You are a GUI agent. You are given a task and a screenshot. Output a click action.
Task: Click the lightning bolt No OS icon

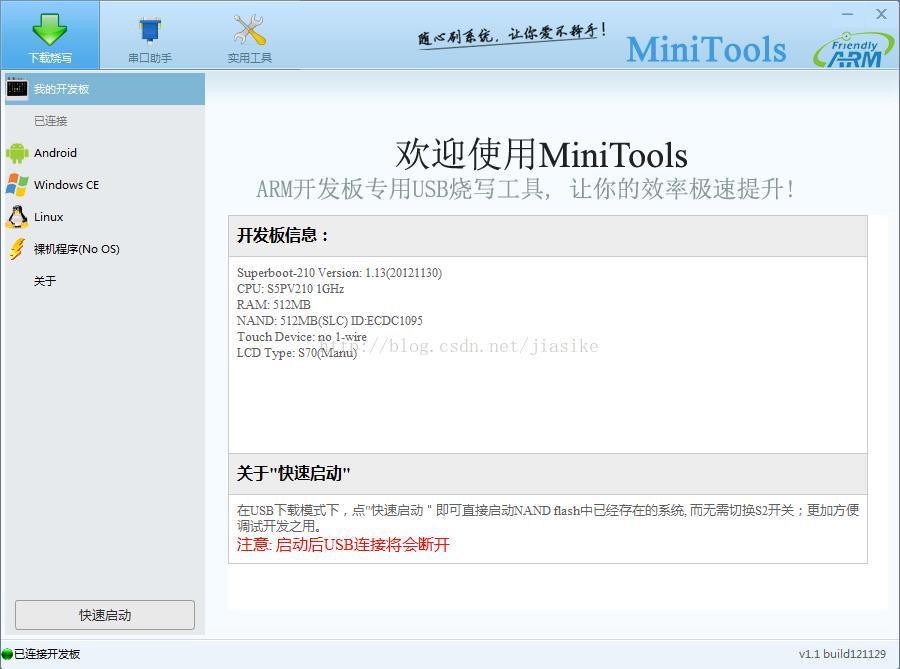(x=17, y=250)
